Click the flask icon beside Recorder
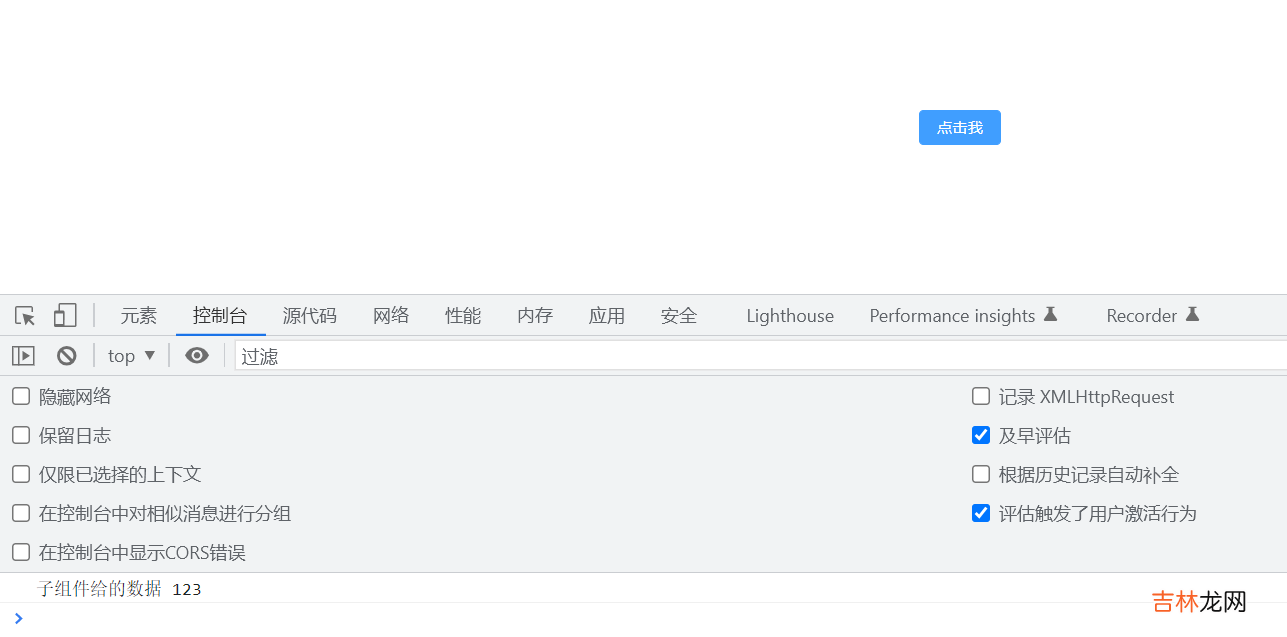This screenshot has height=637, width=1287. click(1192, 315)
